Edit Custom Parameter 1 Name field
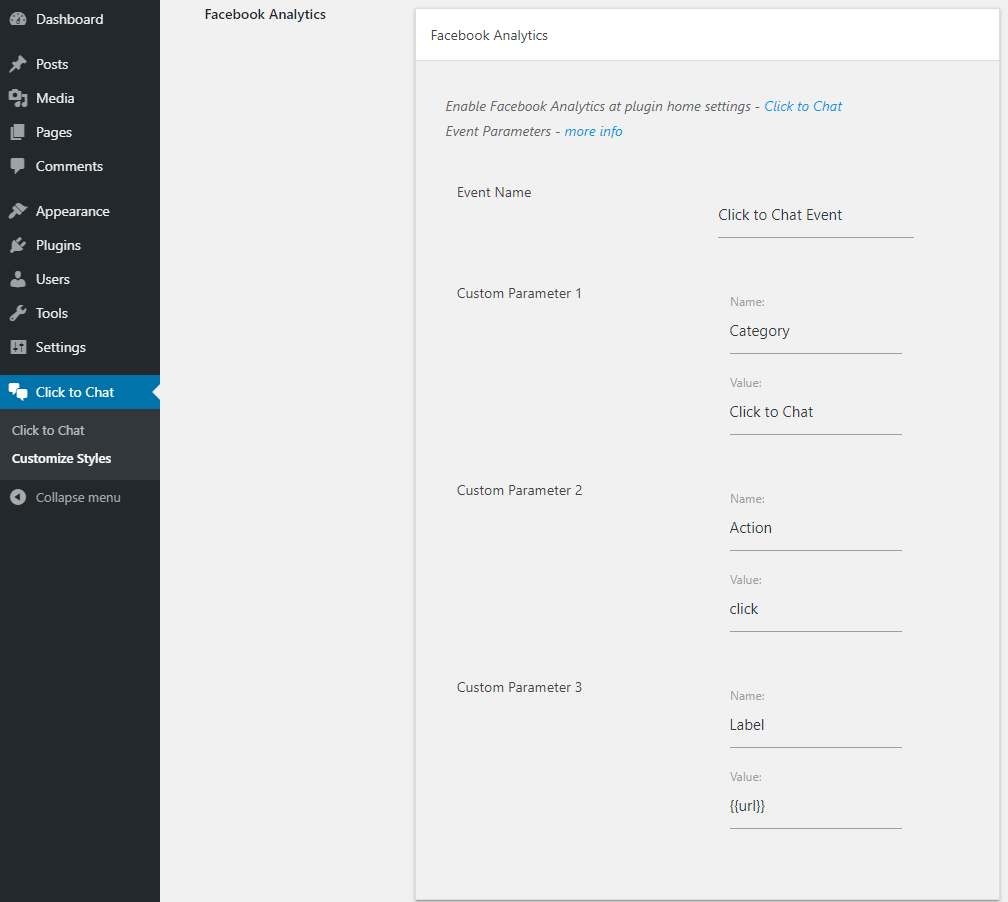 coord(815,332)
